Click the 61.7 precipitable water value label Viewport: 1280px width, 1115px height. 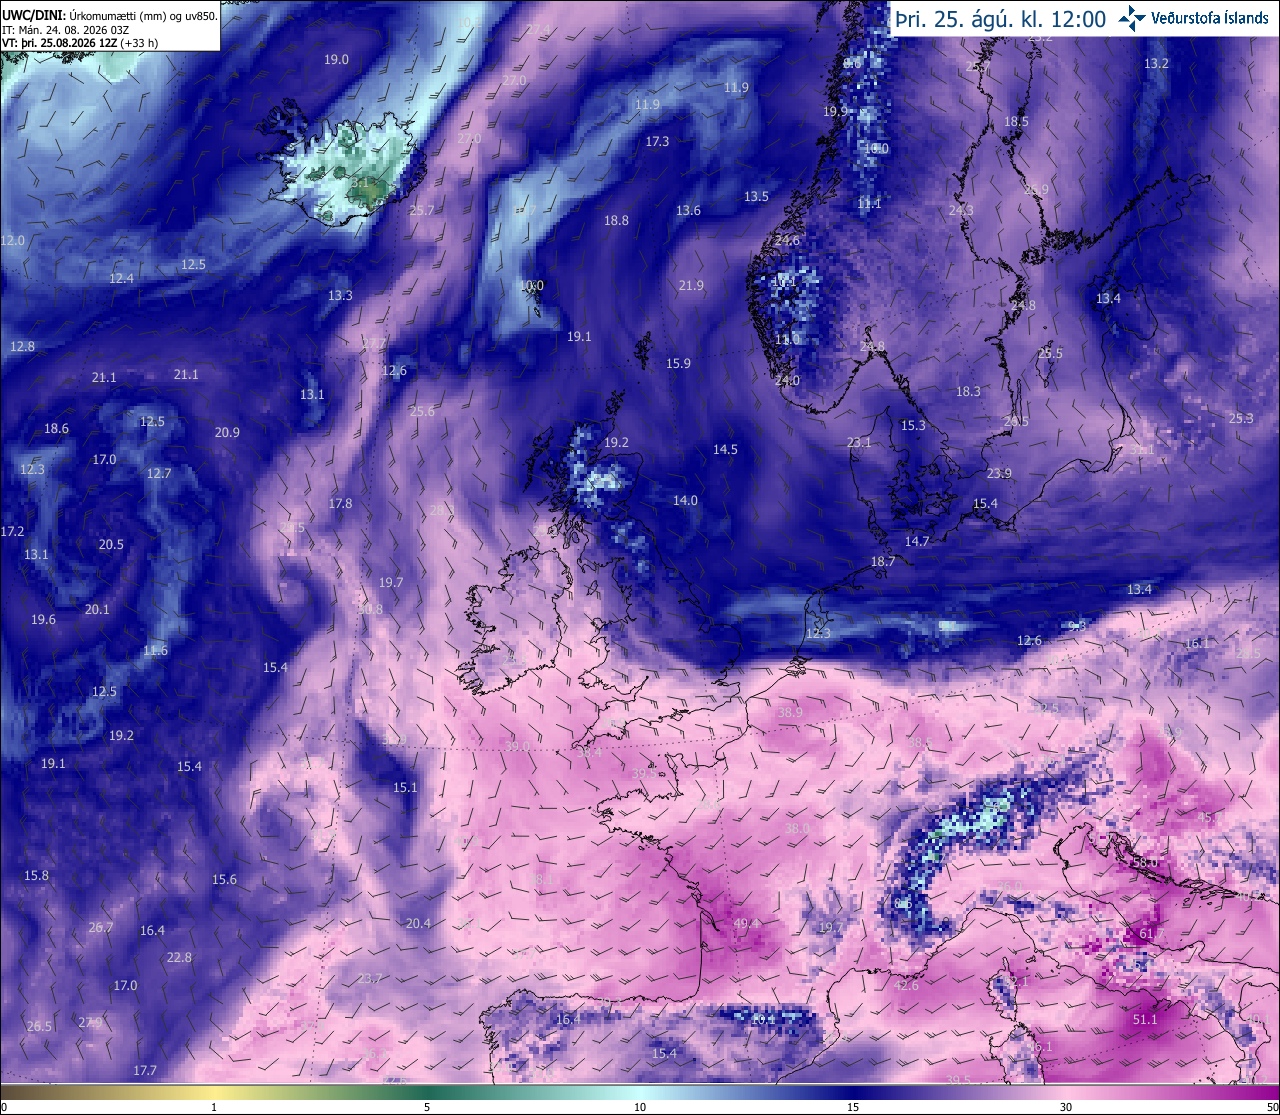click(1152, 934)
